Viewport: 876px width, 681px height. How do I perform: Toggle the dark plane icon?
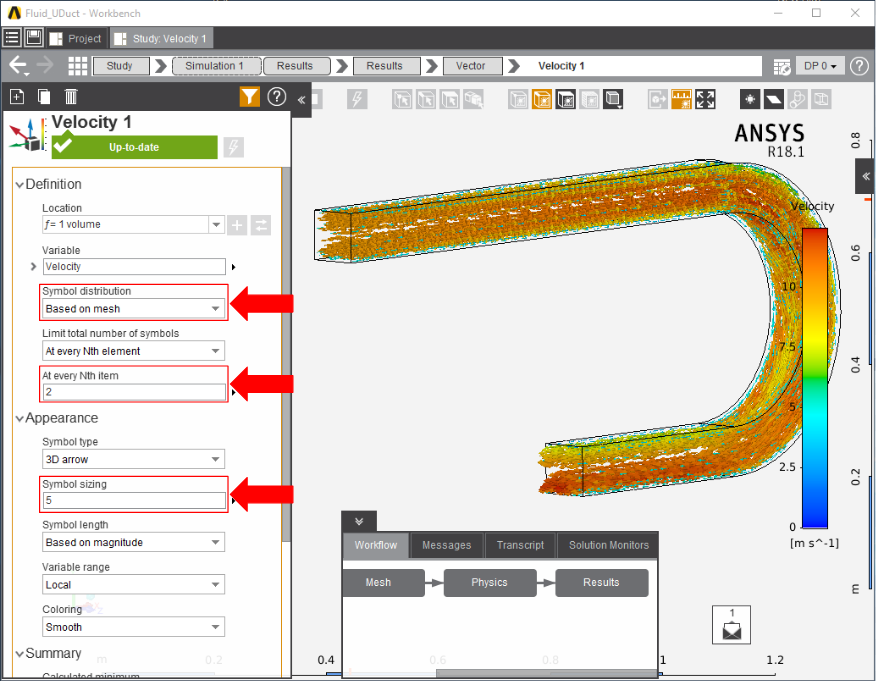(774, 100)
